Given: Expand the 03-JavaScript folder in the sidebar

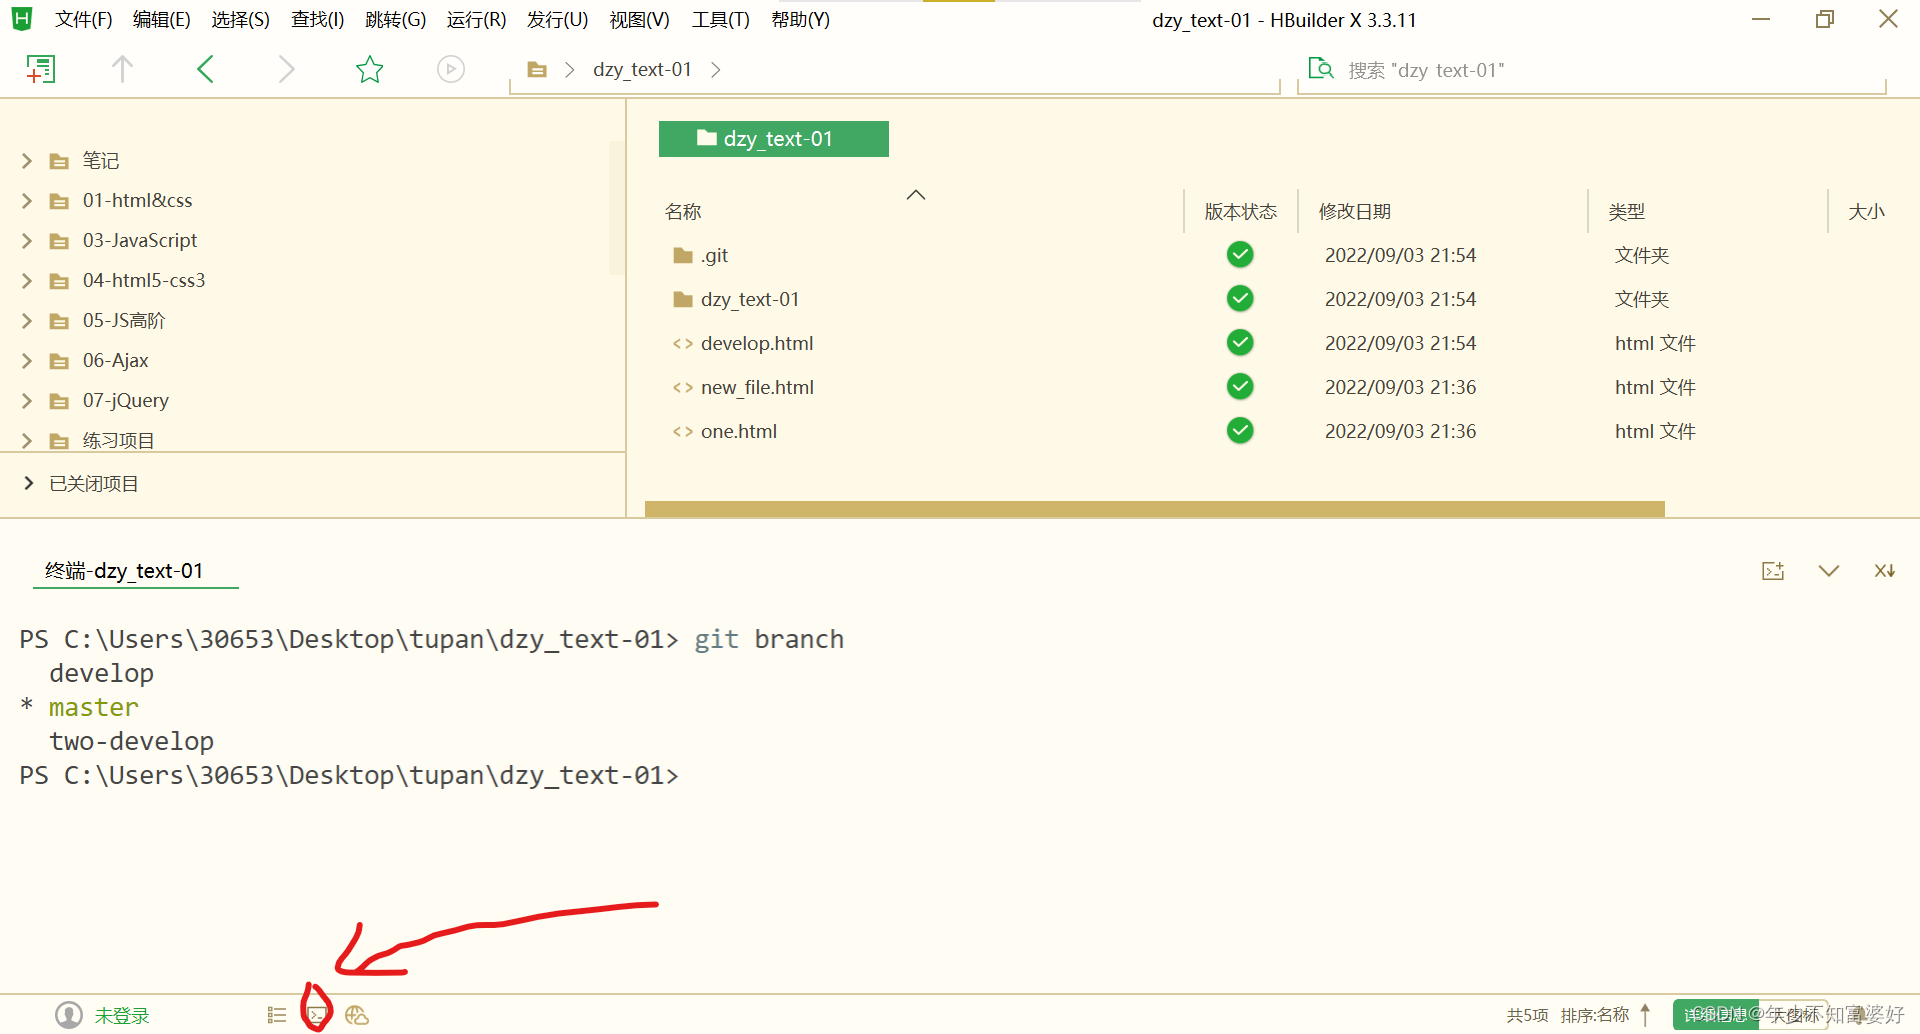Looking at the screenshot, I should tap(26, 240).
